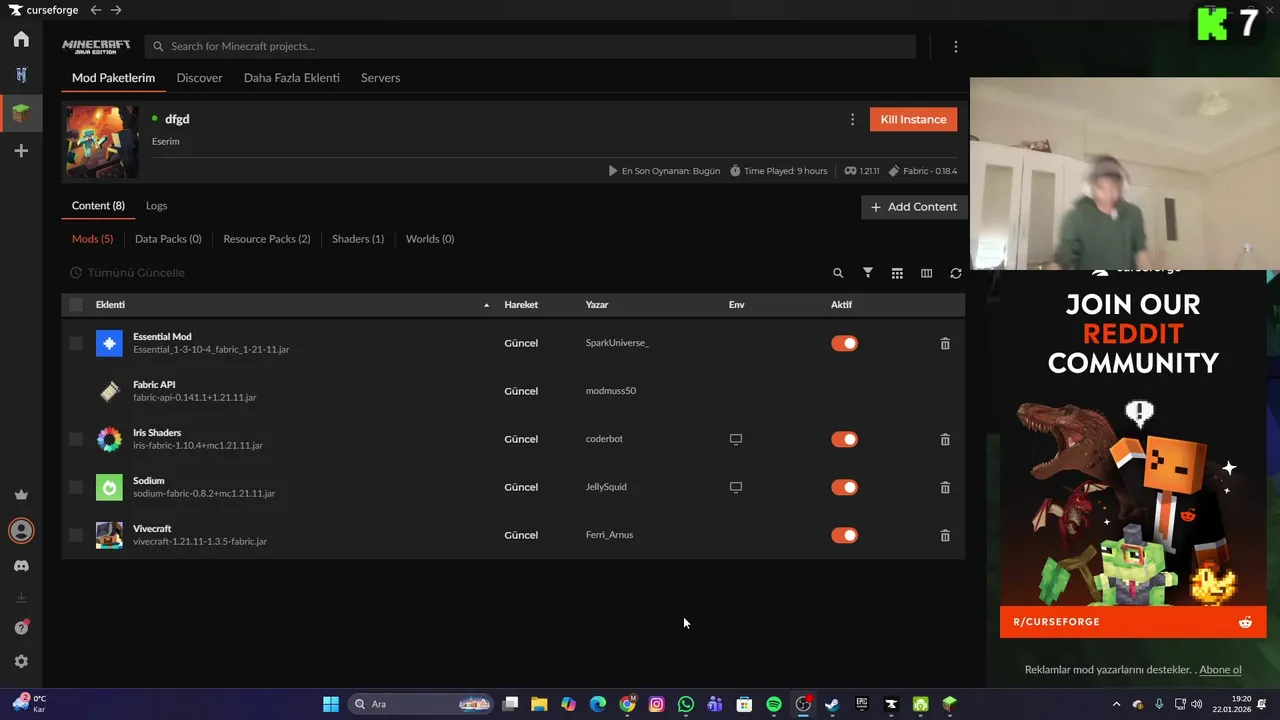The image size is (1280, 720).
Task: Click the Abone ol link
Action: click(1220, 670)
